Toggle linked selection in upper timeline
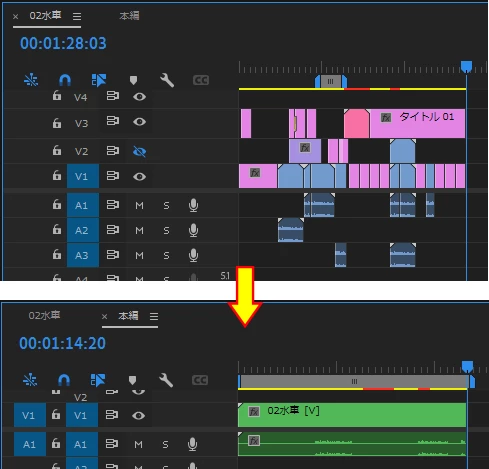Viewport: 489px width, 469px height. tap(99, 80)
